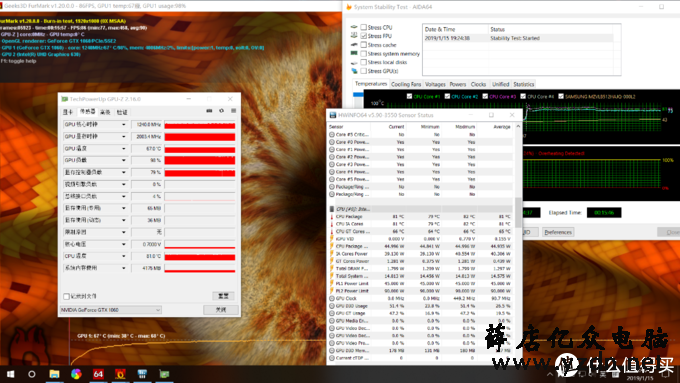Select PL1 Power Limit row in HWiNFO
Screen dimensions: 680x383
click(x=421, y=283)
